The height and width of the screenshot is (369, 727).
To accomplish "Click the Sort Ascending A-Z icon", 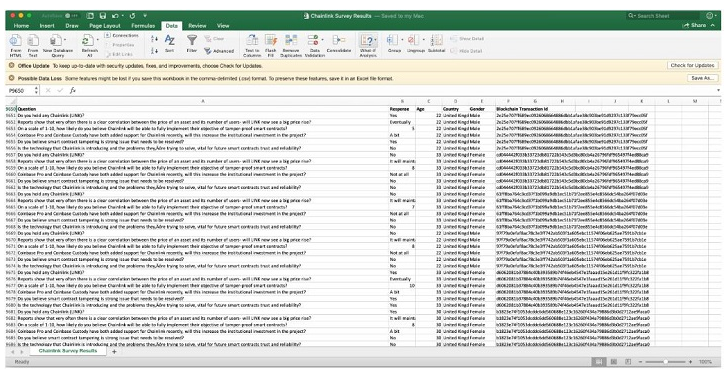I will pyautogui.click(x=154, y=40).
